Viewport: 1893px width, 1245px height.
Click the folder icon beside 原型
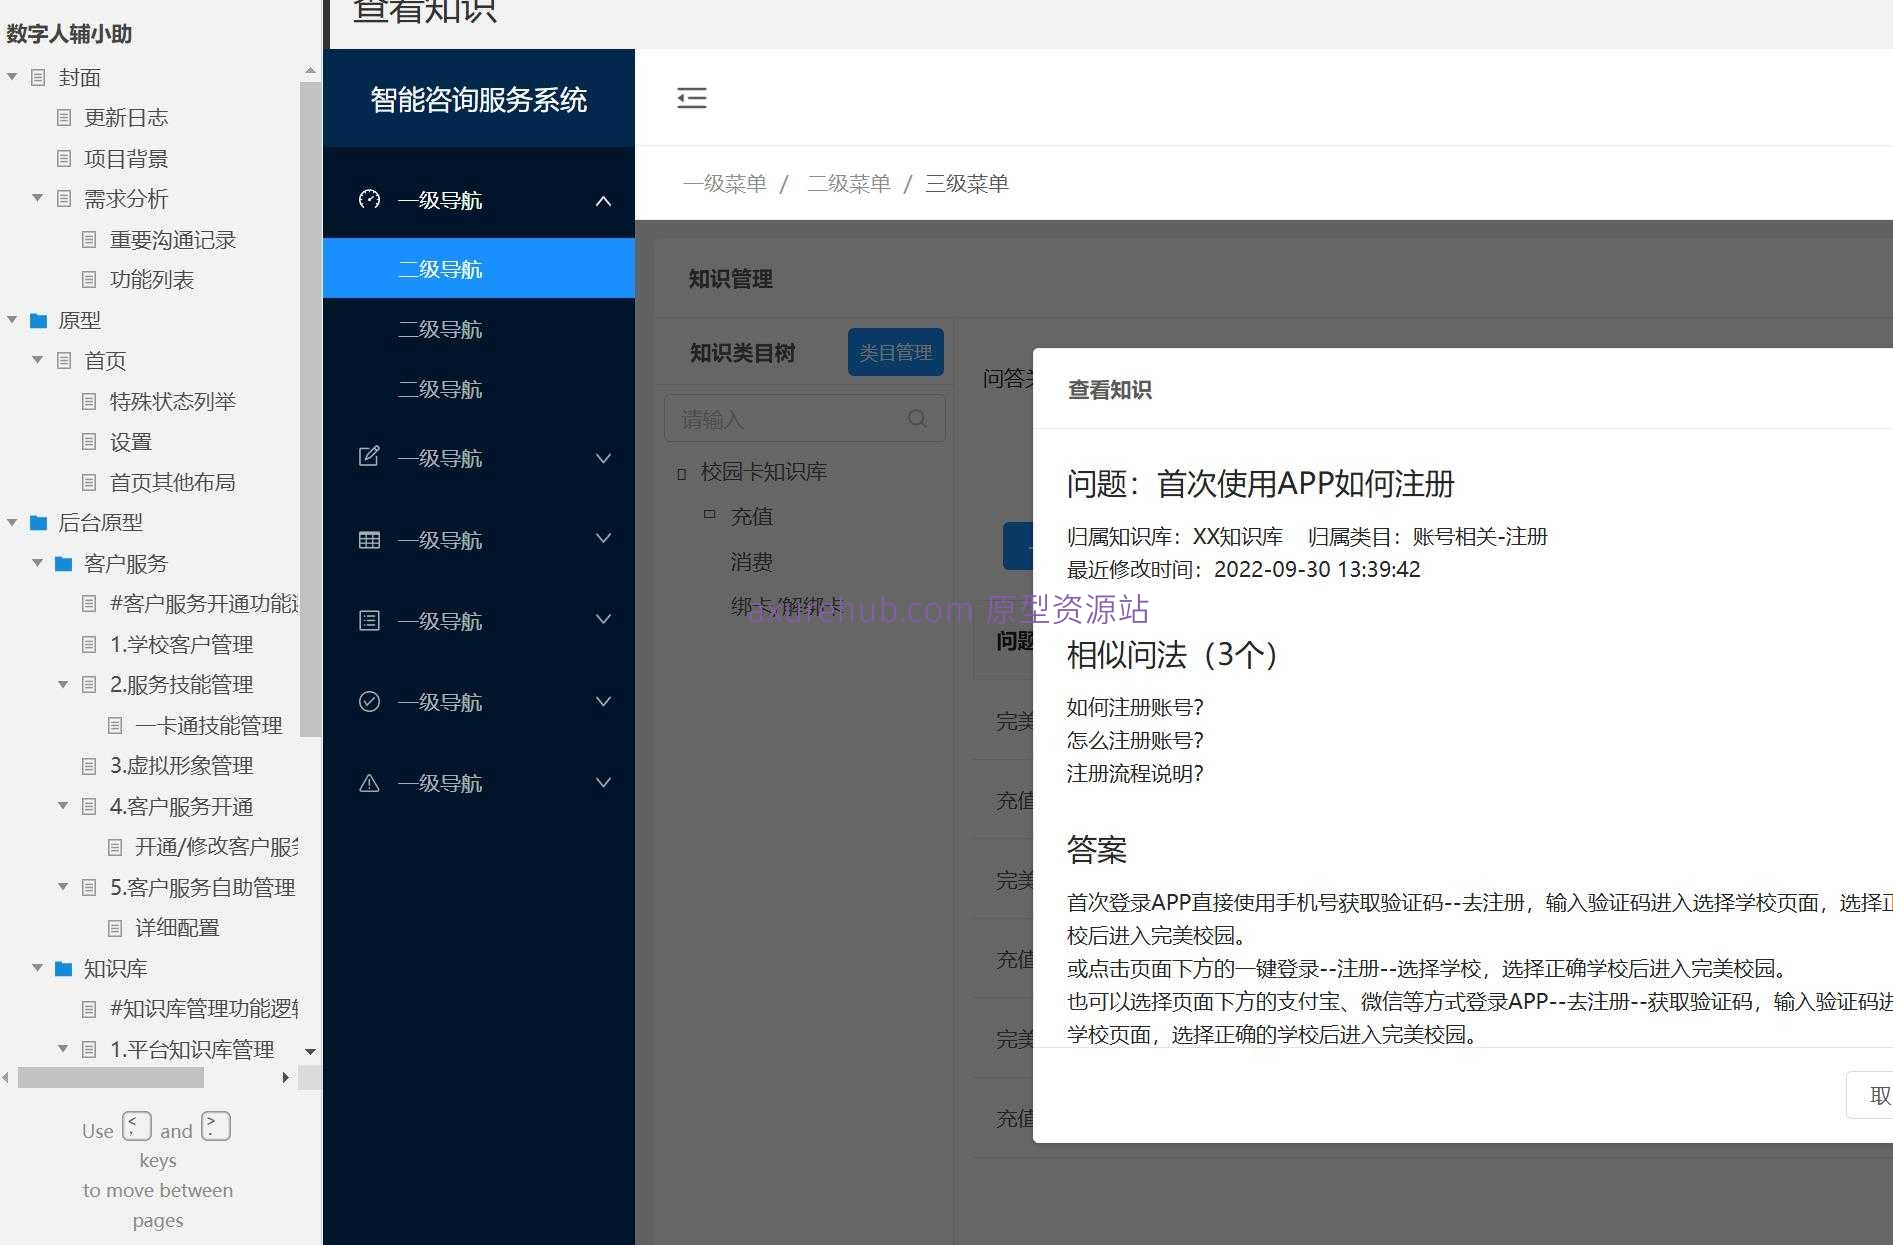pyautogui.click(x=38, y=320)
